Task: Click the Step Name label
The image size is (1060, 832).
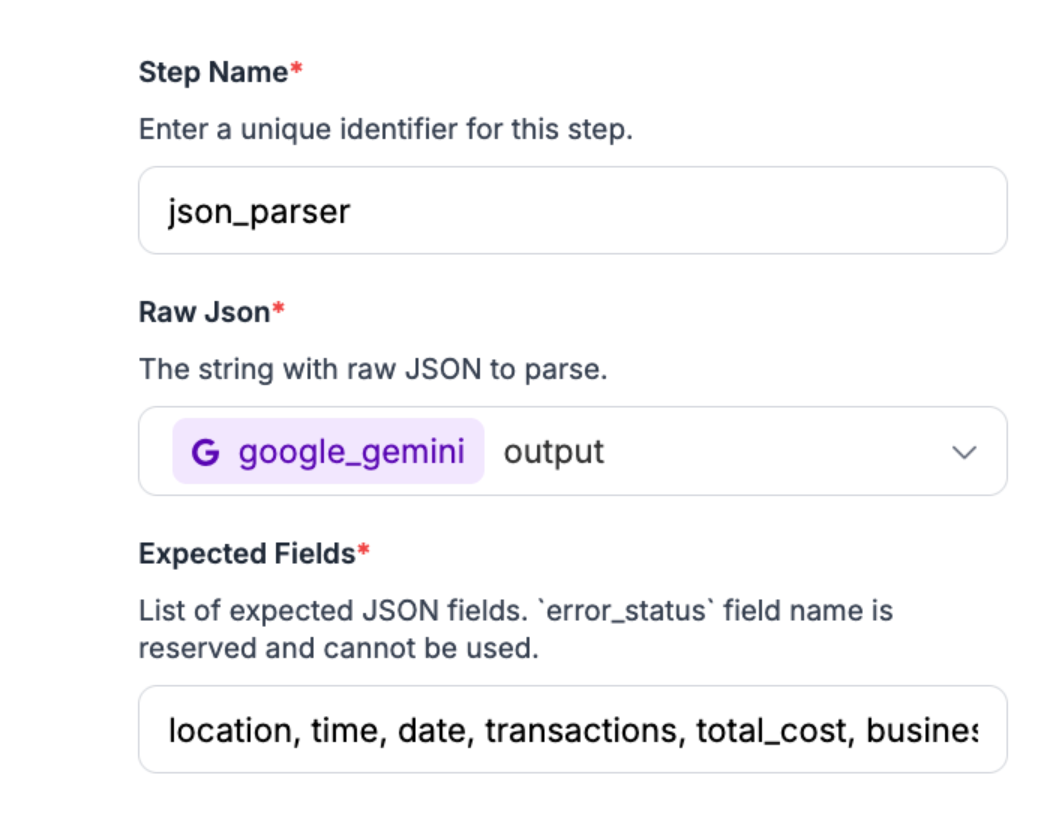Action: (213, 72)
